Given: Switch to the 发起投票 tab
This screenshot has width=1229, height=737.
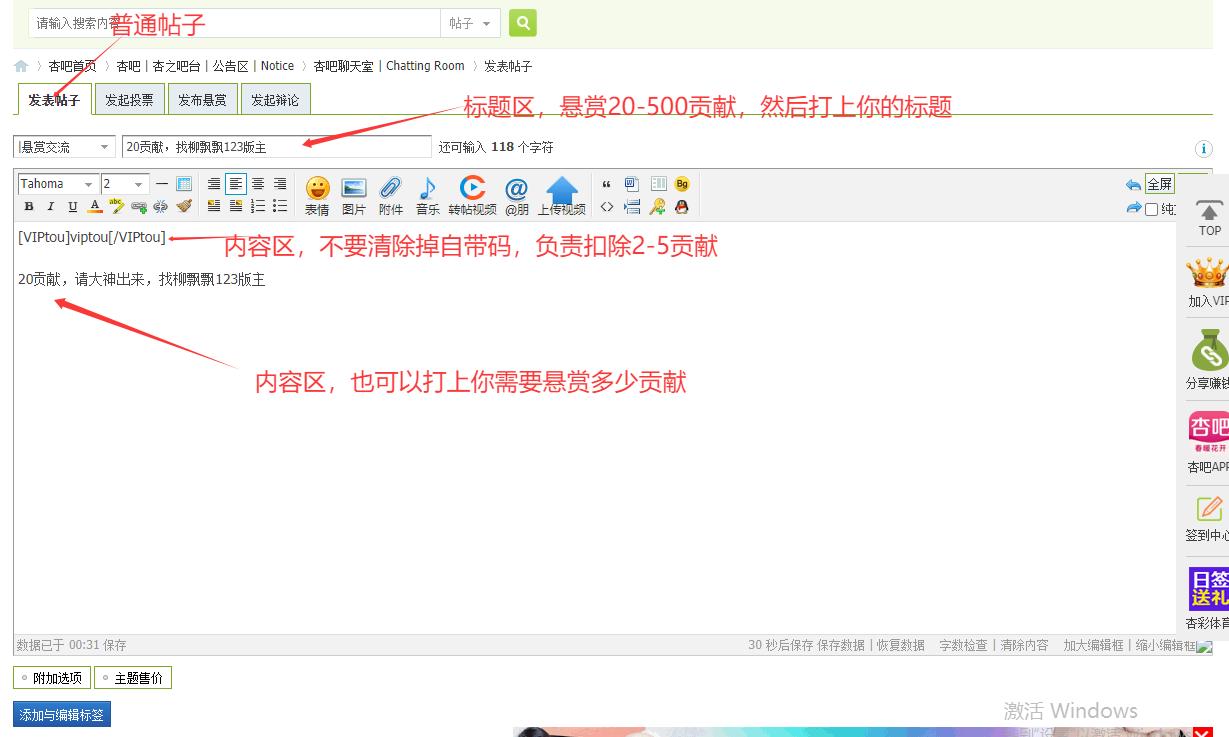Looking at the screenshot, I should [130, 100].
